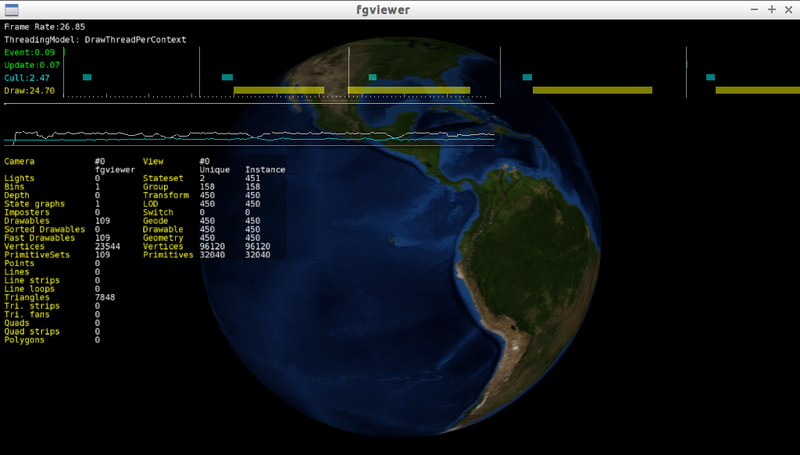
Task: Click the Primitives label
Action: pos(168,255)
